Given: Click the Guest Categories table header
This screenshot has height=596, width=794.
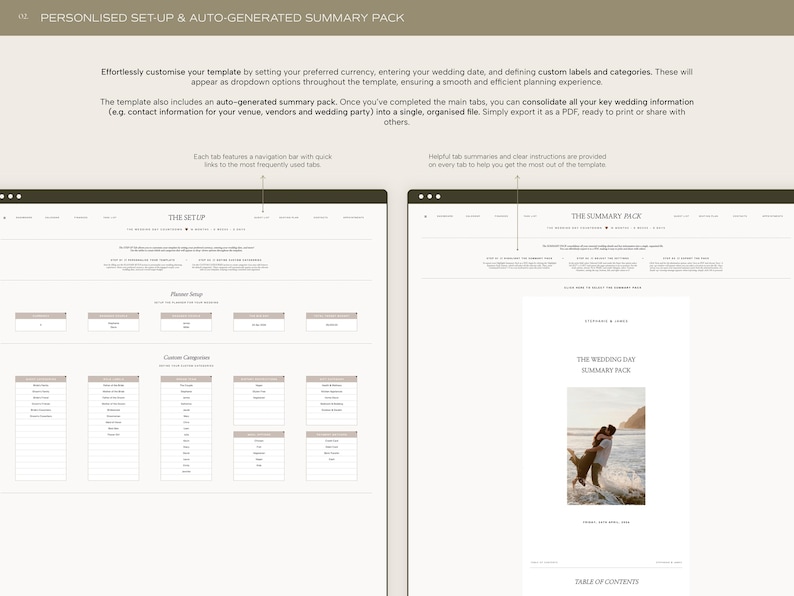Looking at the screenshot, I should [41, 379].
